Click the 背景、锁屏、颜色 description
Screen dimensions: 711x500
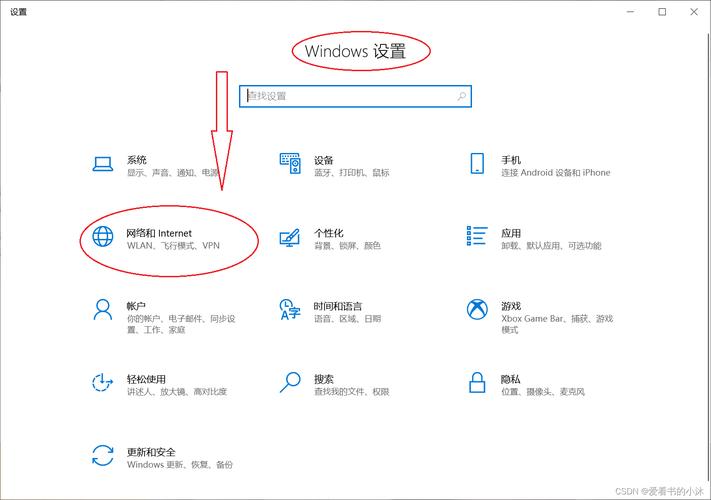pyautogui.click(x=347, y=246)
